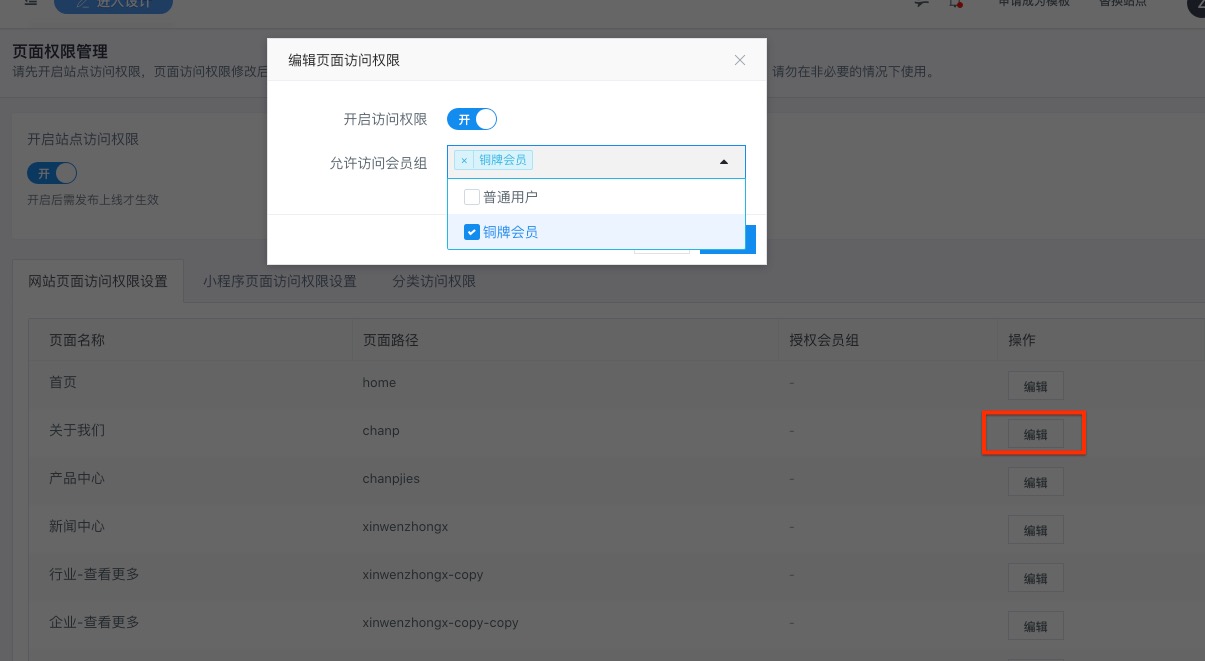Toggle the 开启站点访问权限 switch
The width and height of the screenshot is (1205, 661).
(x=52, y=173)
